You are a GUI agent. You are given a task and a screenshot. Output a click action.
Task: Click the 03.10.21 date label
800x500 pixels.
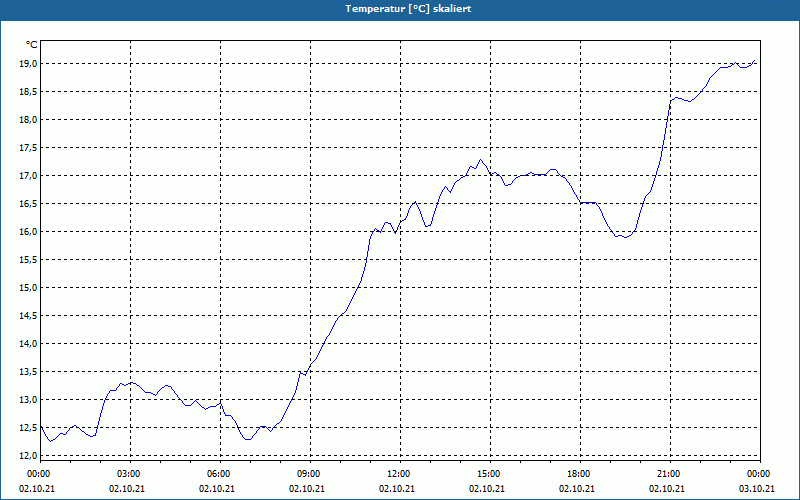(x=757, y=489)
